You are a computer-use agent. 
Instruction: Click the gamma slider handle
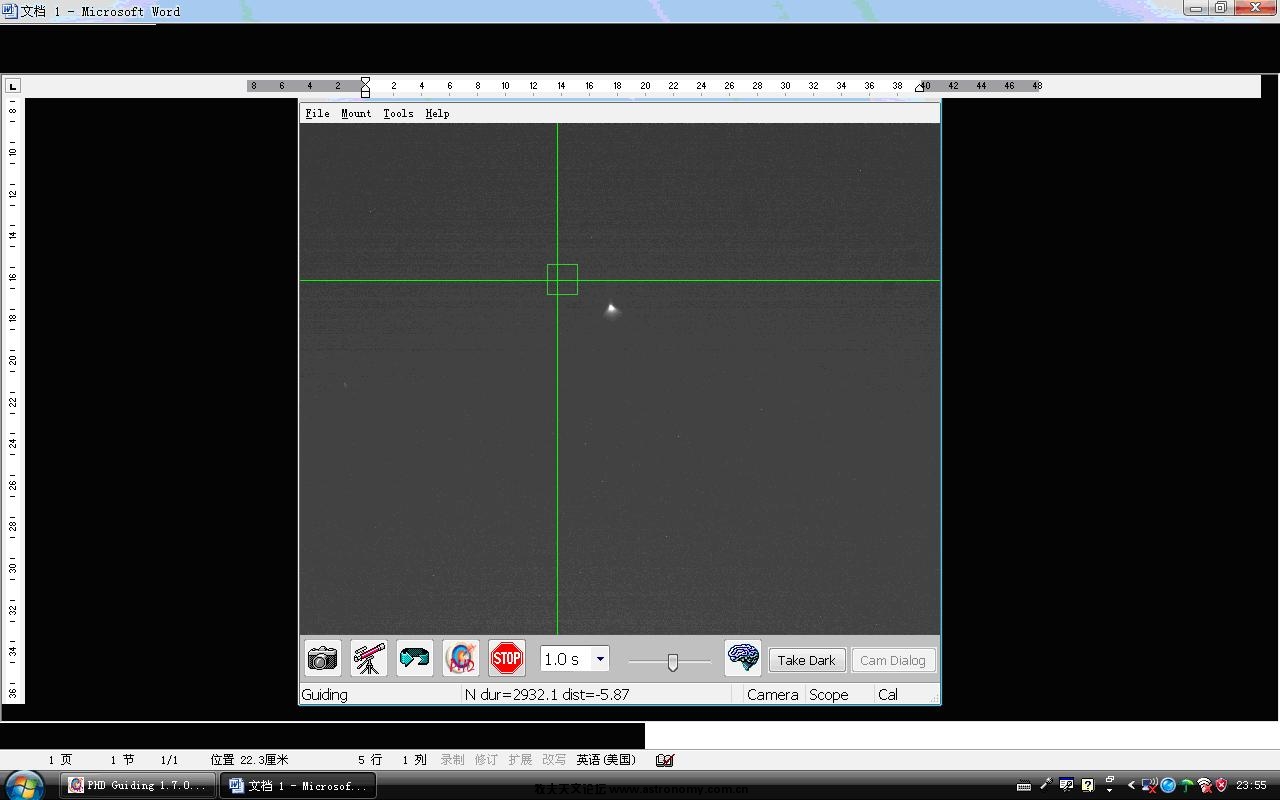click(673, 662)
